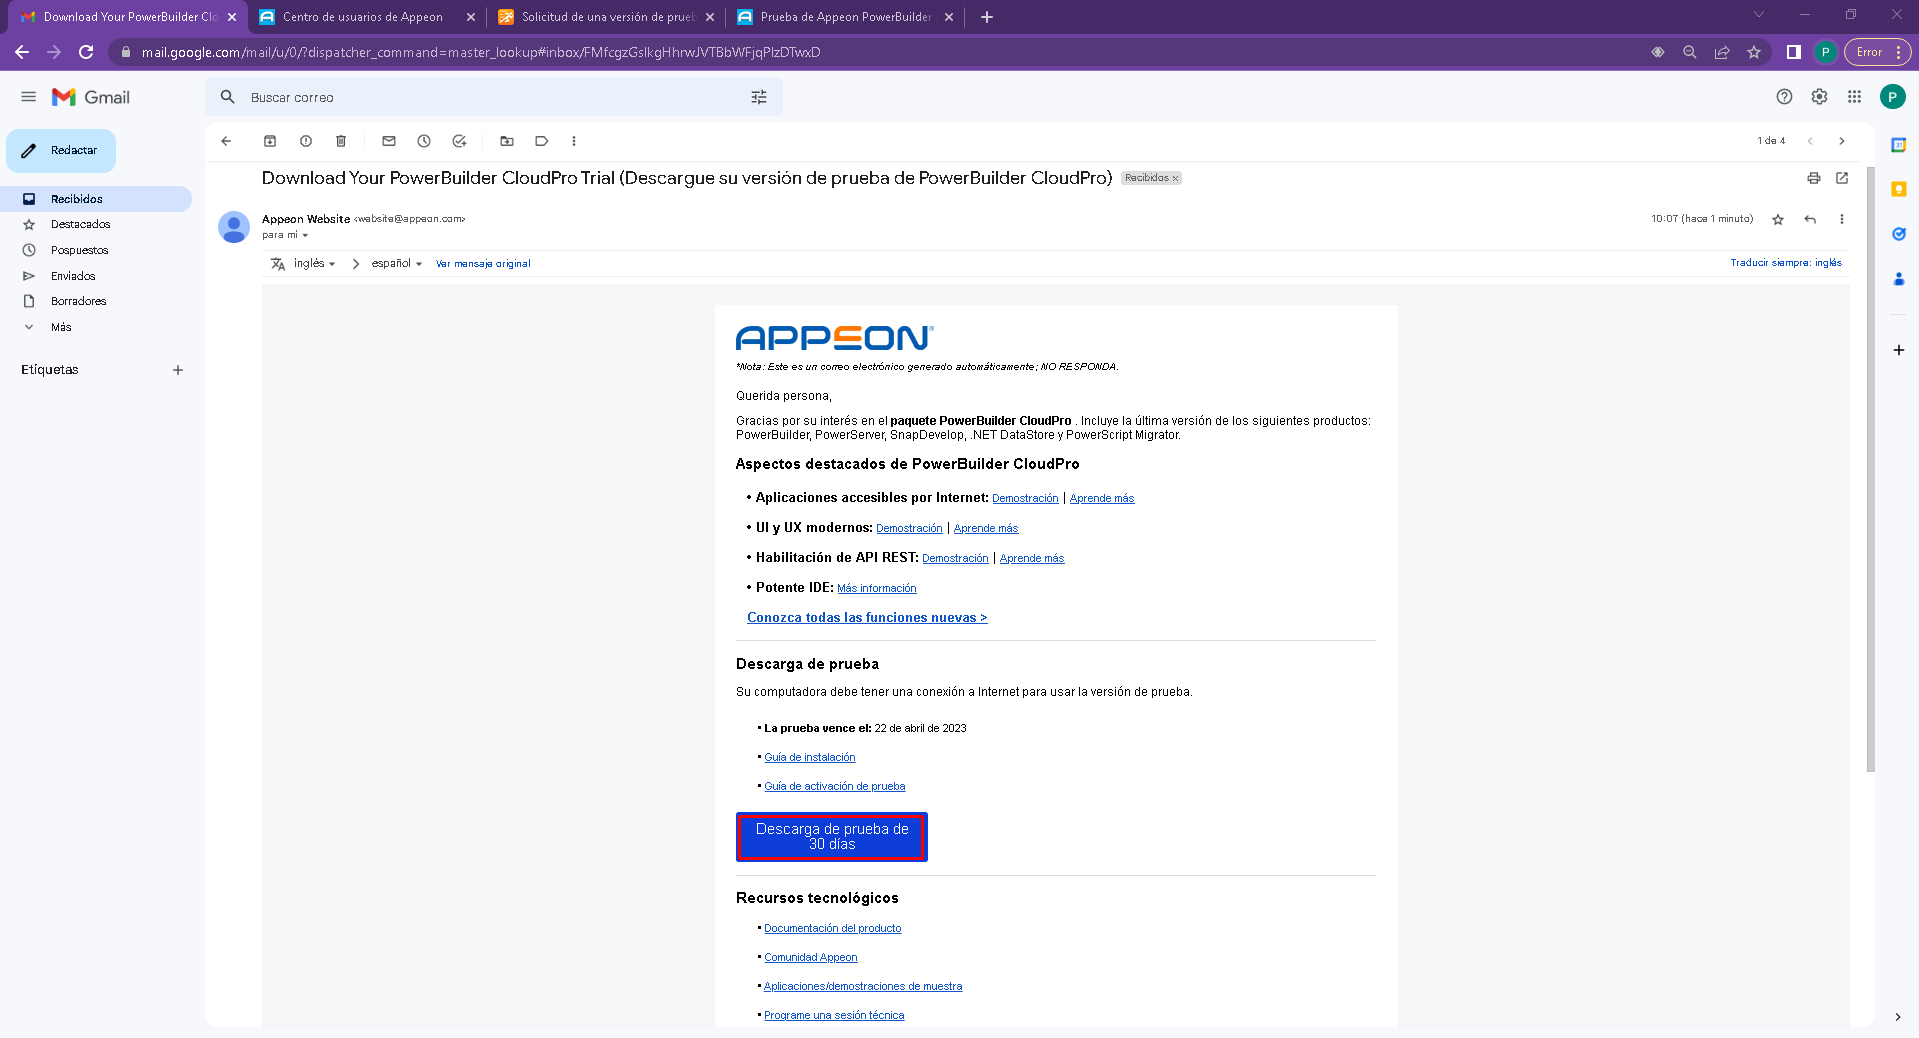Remove the Recibidos label from email

pyautogui.click(x=1175, y=179)
